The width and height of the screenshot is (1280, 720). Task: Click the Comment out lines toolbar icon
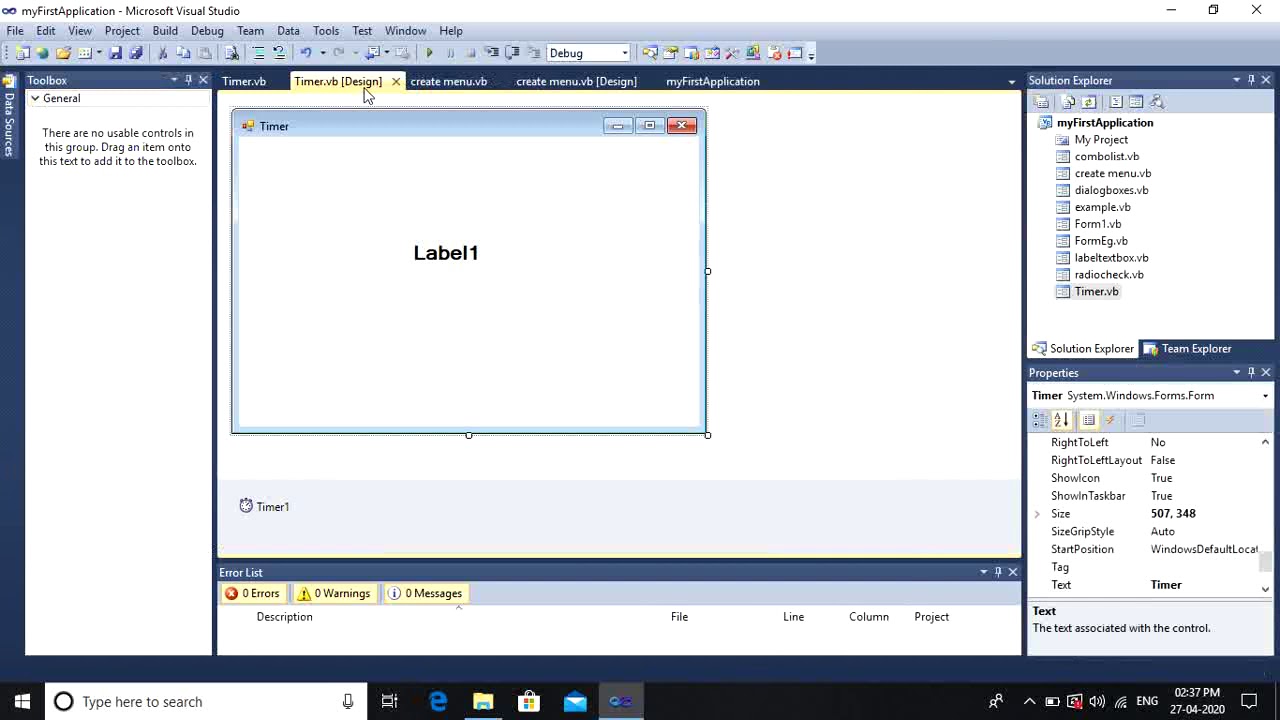(x=258, y=53)
